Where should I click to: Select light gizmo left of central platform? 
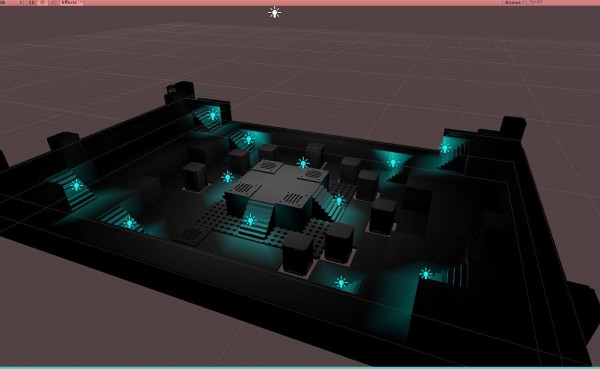point(228,177)
